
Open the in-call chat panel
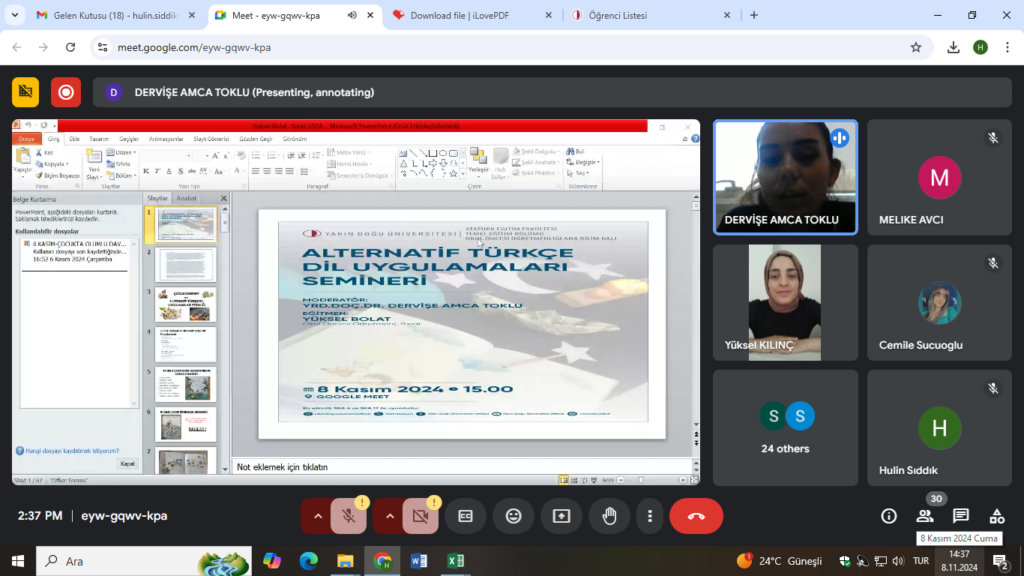(x=961, y=516)
